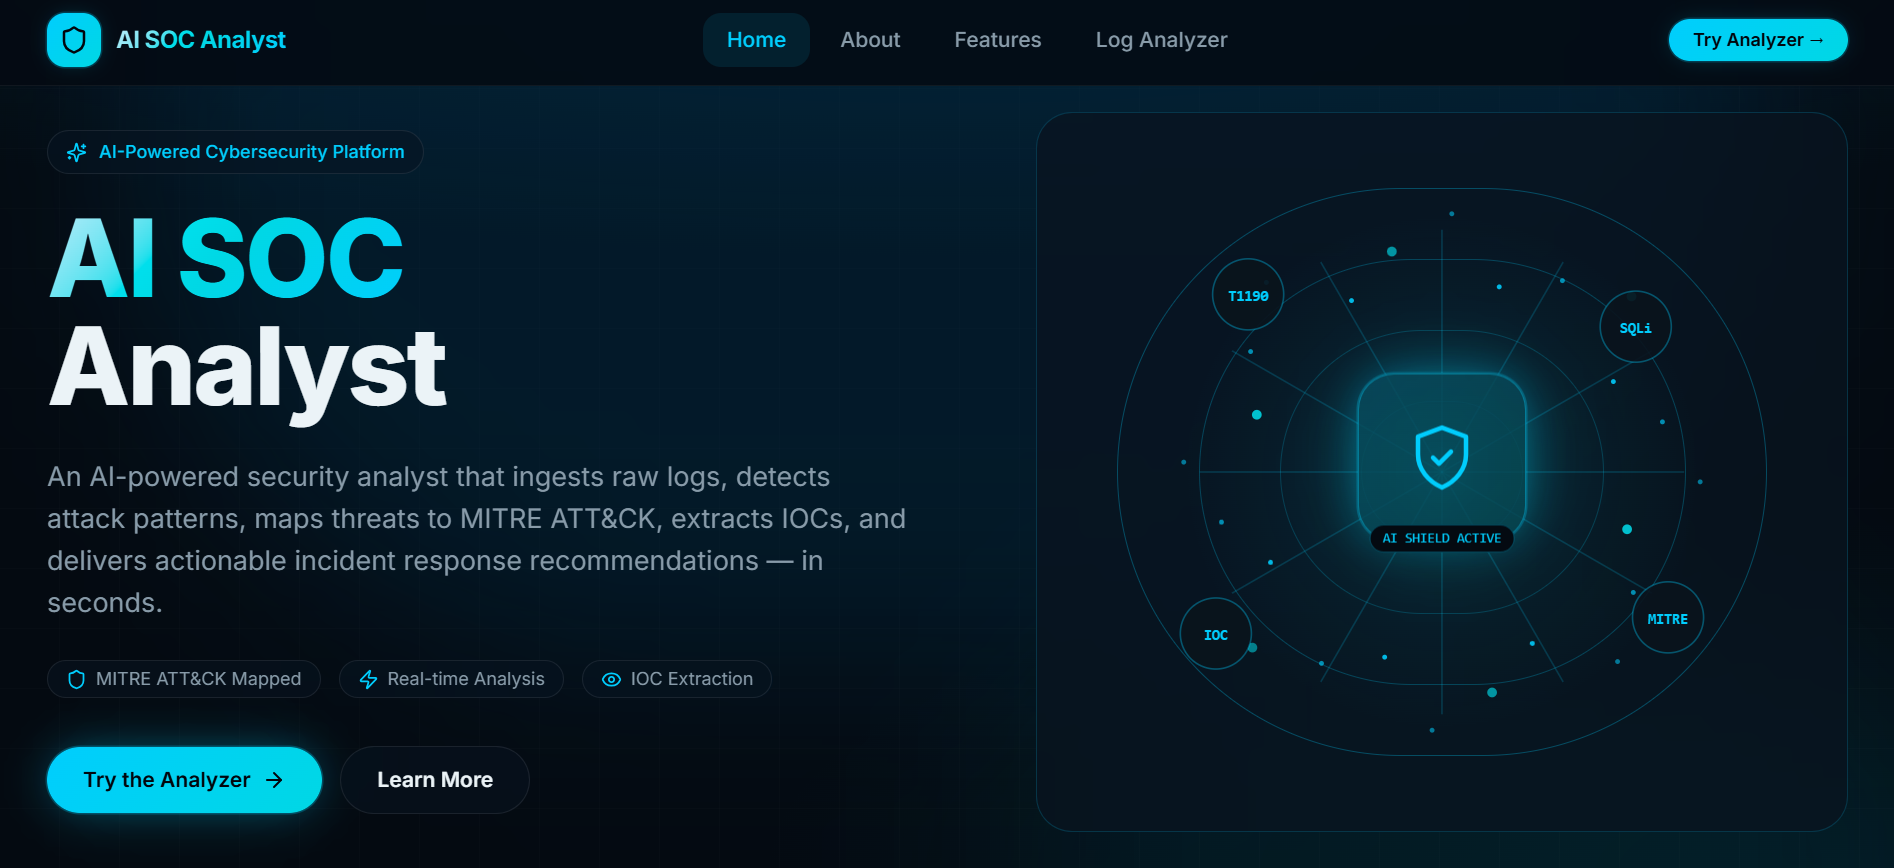The image size is (1894, 868).
Task: Click the shield logo icon in header
Action: [74, 40]
